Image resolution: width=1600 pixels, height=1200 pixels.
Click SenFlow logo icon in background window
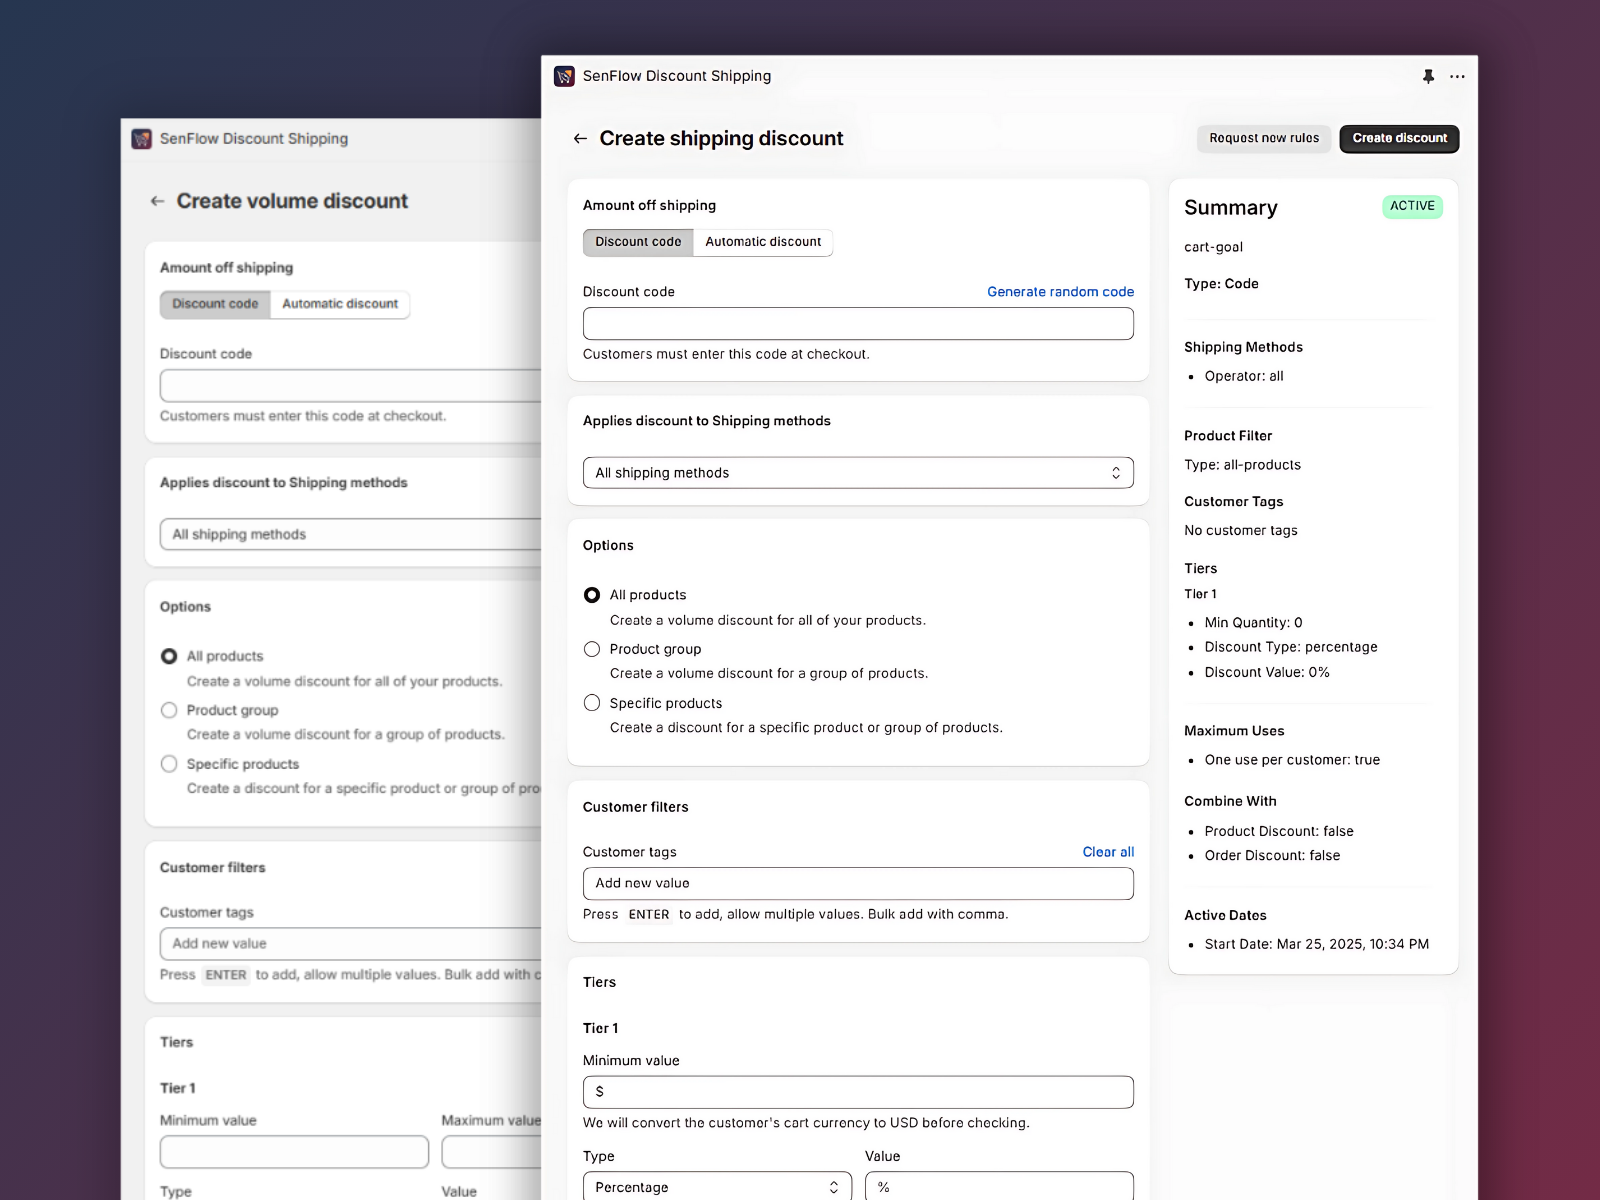[141, 139]
